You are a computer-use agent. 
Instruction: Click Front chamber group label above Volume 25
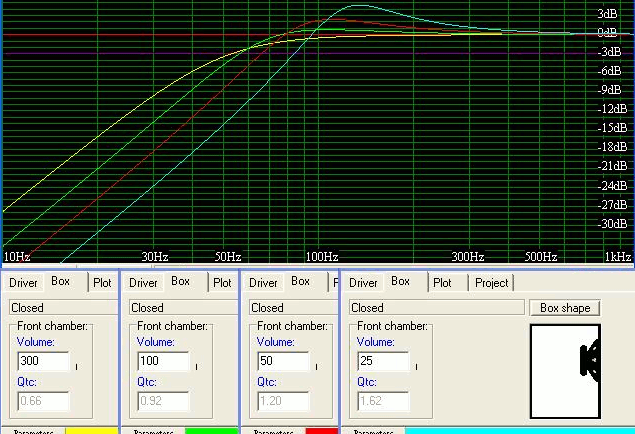pyautogui.click(x=392, y=326)
